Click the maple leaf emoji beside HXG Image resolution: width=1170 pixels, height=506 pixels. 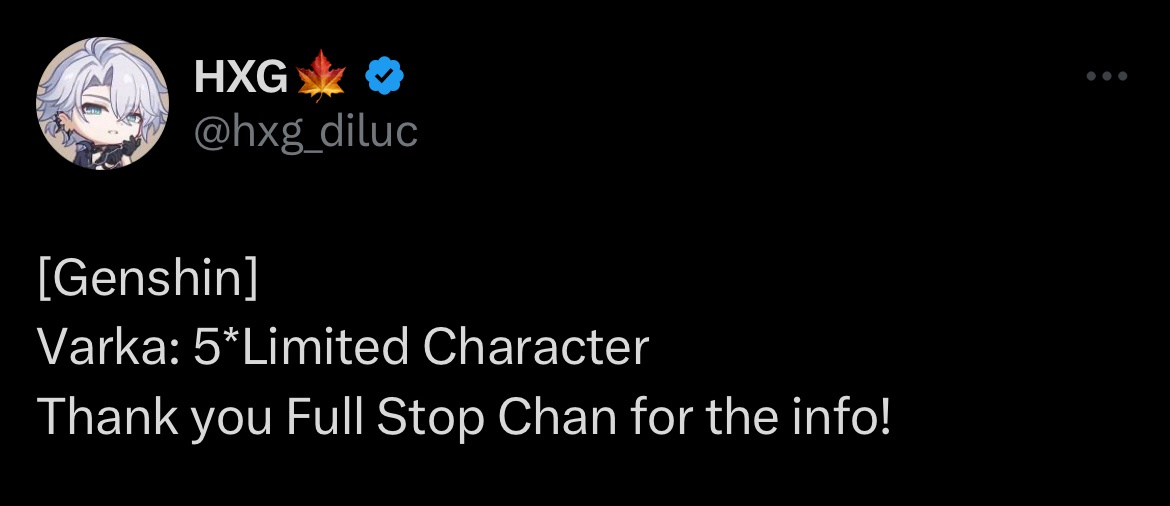tap(321, 77)
